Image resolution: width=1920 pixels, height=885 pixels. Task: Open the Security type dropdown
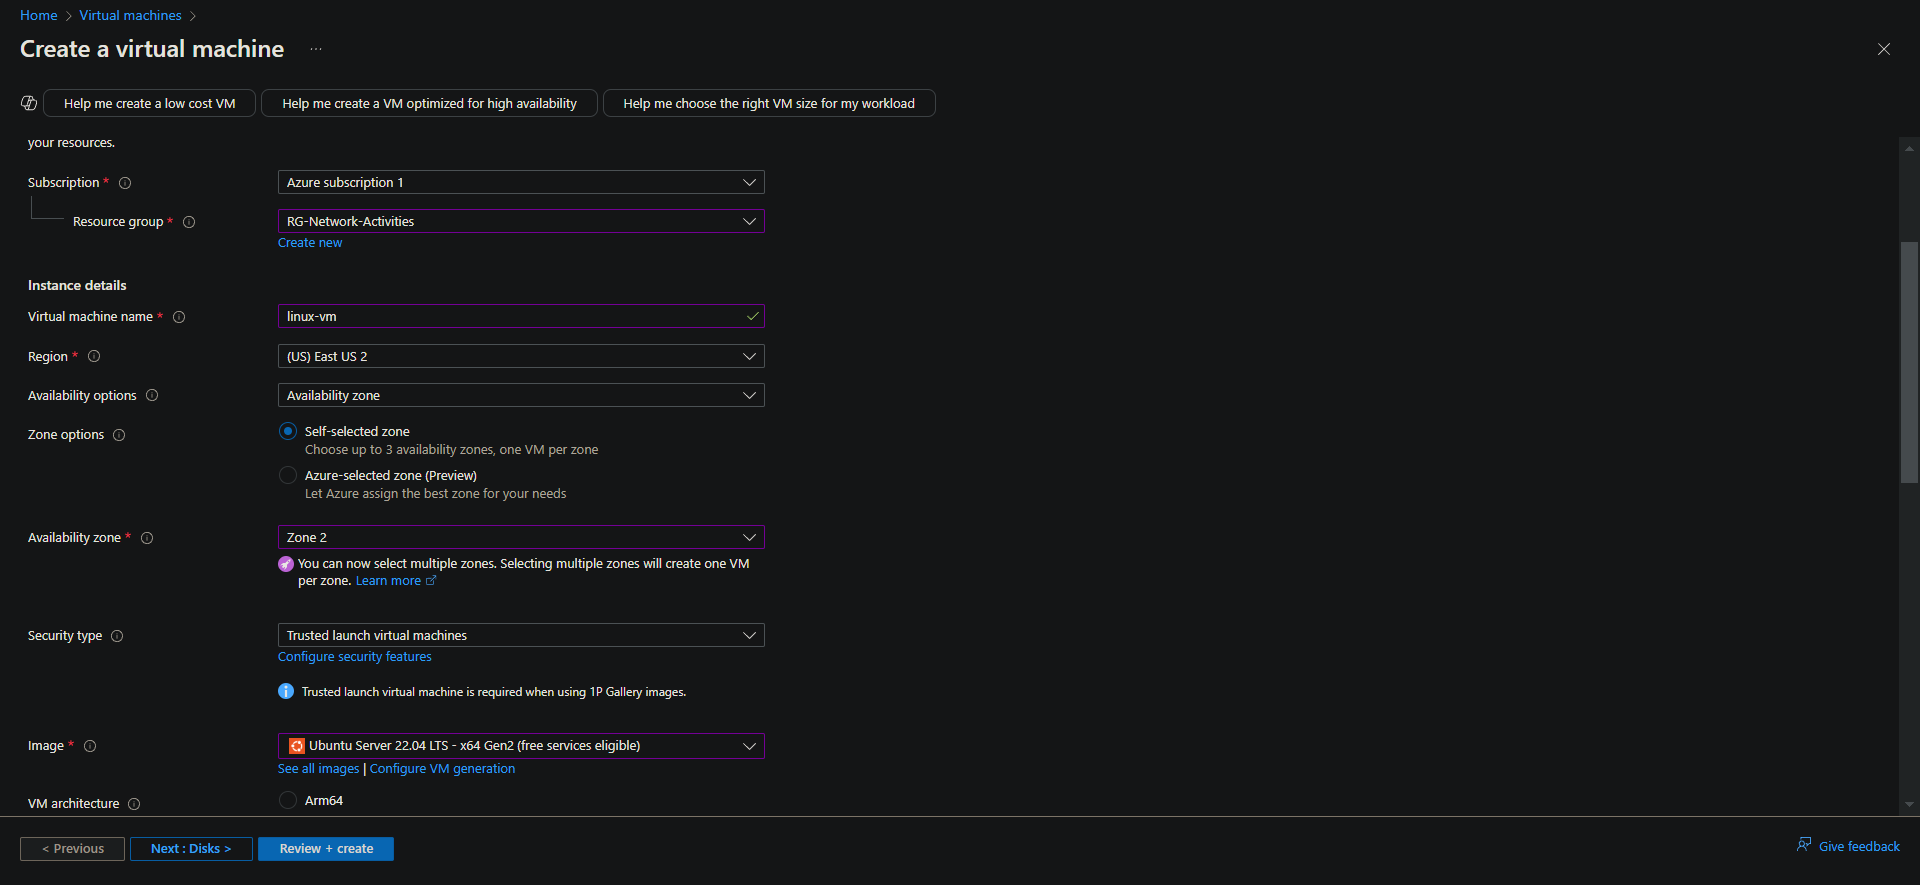(521, 635)
